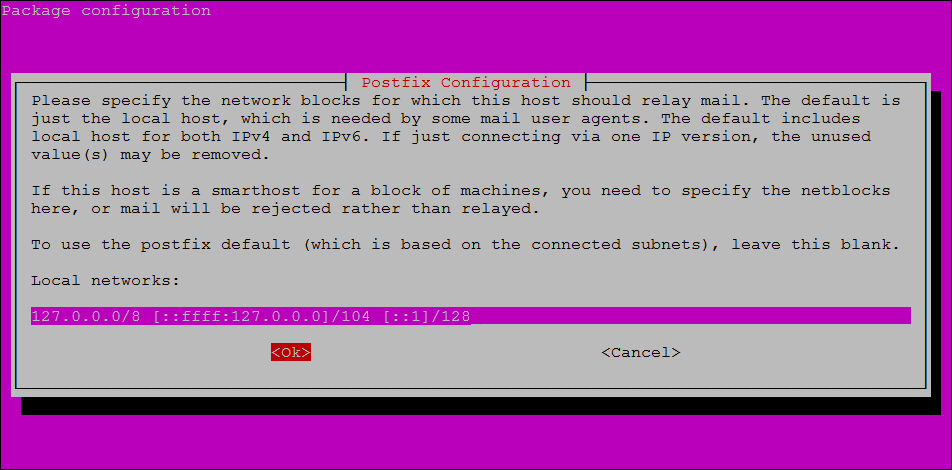
Task: Click the Local networks: label
Action: [106, 281]
